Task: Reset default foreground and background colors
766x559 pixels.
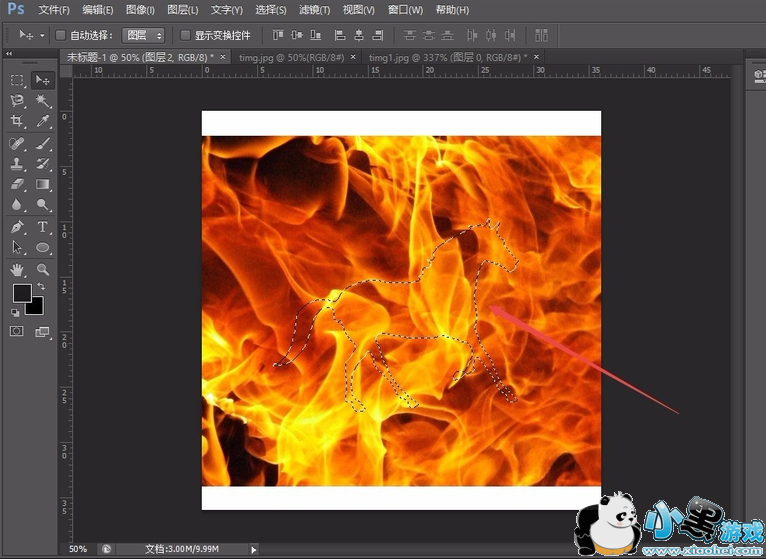Action: [15, 313]
